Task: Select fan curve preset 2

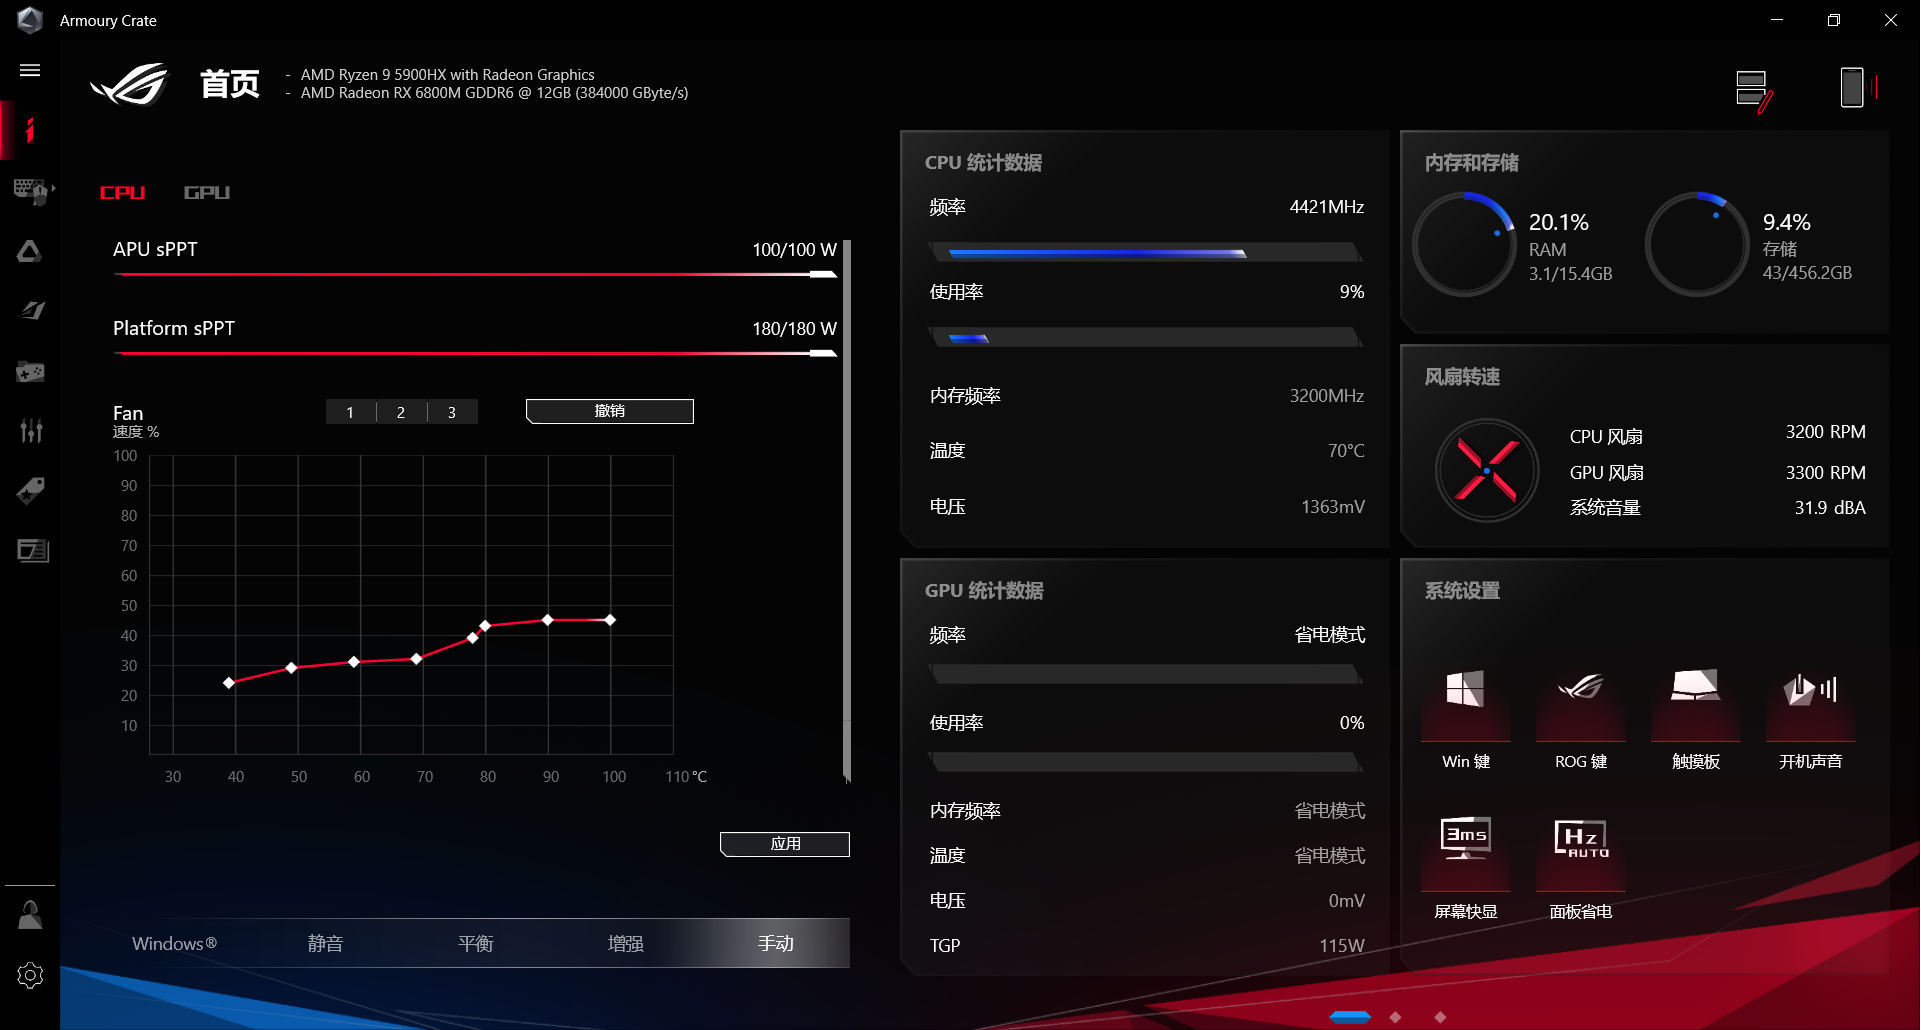Action: pos(401,411)
